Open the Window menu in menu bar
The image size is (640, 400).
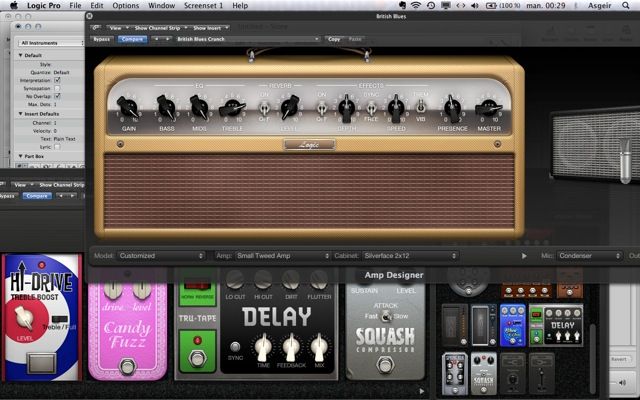point(162,6)
